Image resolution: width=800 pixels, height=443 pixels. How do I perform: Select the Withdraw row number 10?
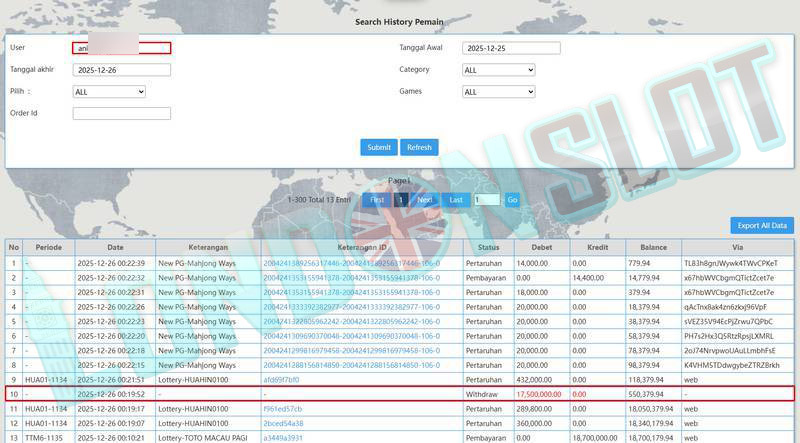point(14,394)
